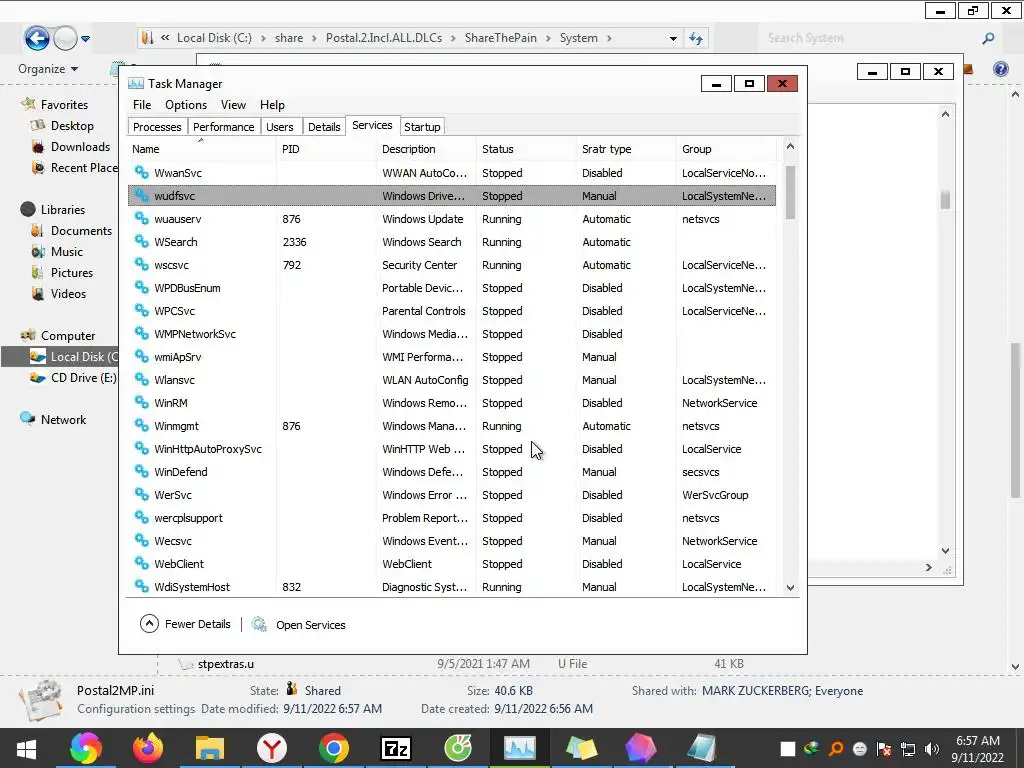1024x768 pixels.
Task: Click the Fewer Details arrow icon
Action: click(149, 624)
